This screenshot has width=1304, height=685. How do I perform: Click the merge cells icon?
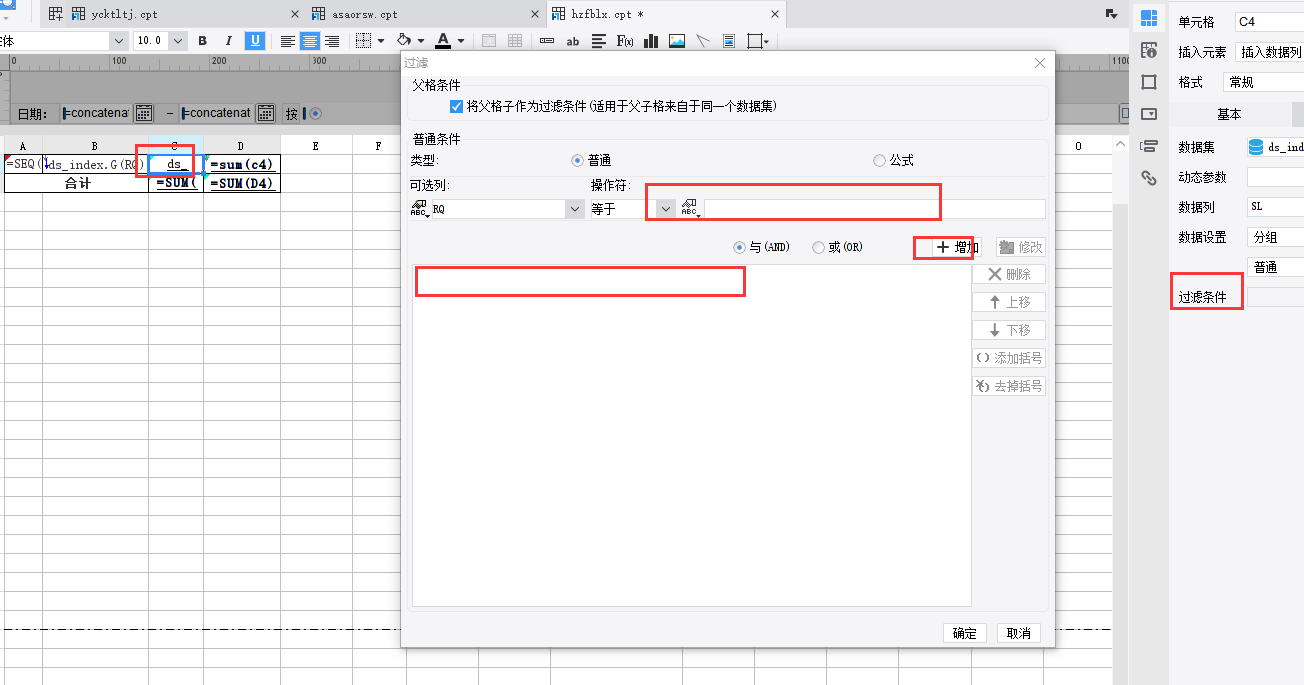tap(489, 41)
